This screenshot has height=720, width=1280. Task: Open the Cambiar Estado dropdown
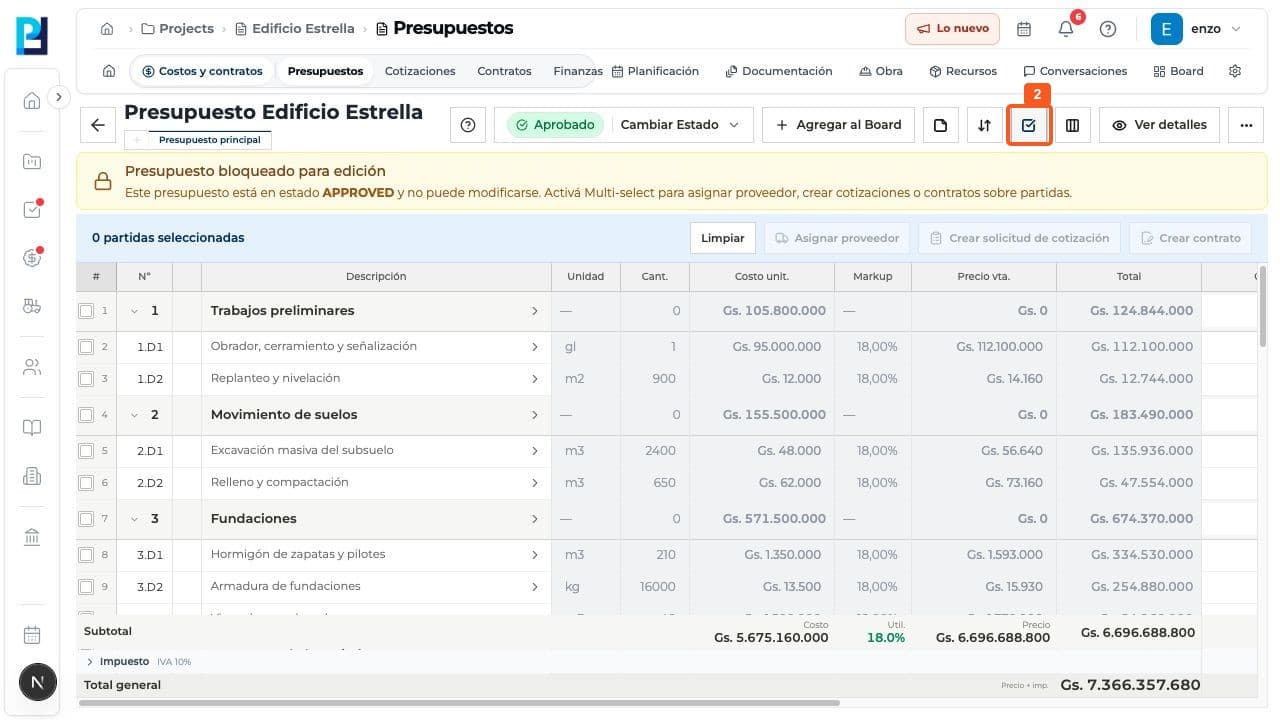[x=680, y=125]
